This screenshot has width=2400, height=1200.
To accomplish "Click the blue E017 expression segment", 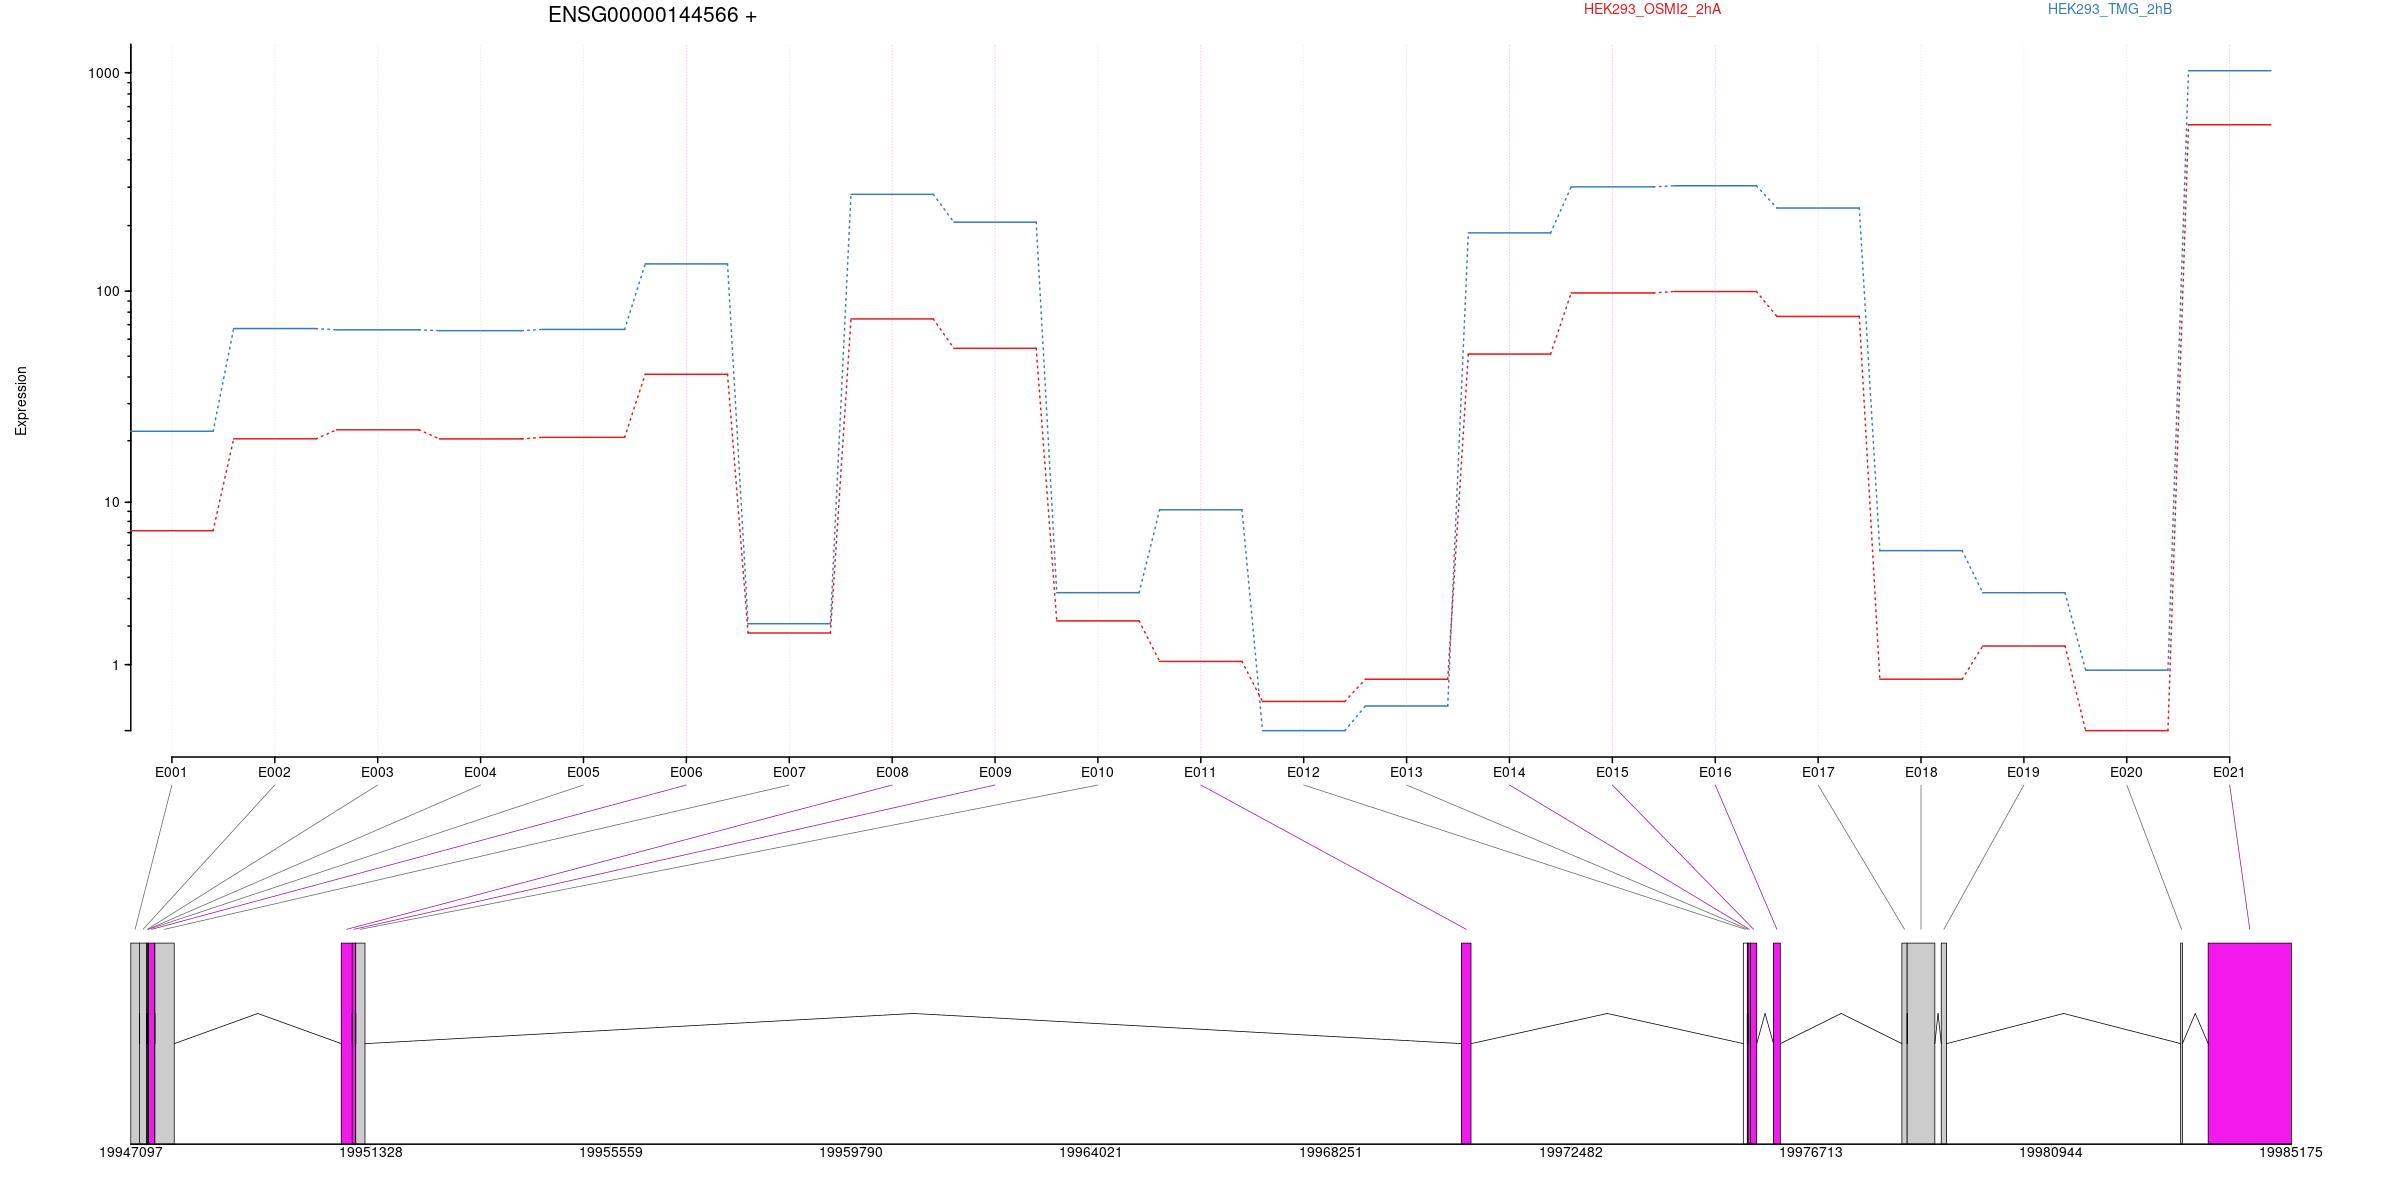I will point(1818,208).
